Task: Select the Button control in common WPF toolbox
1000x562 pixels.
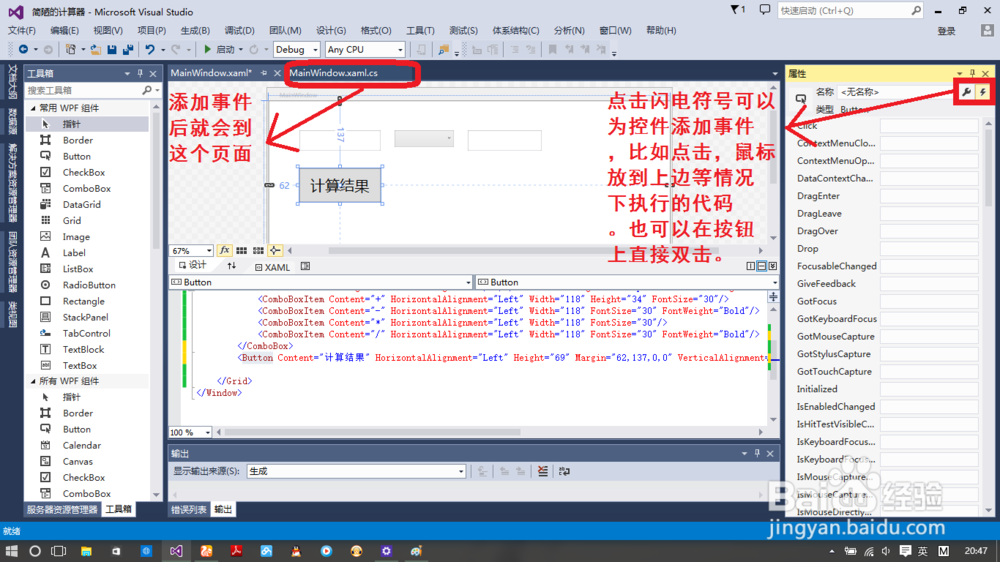Action: [x=76, y=156]
